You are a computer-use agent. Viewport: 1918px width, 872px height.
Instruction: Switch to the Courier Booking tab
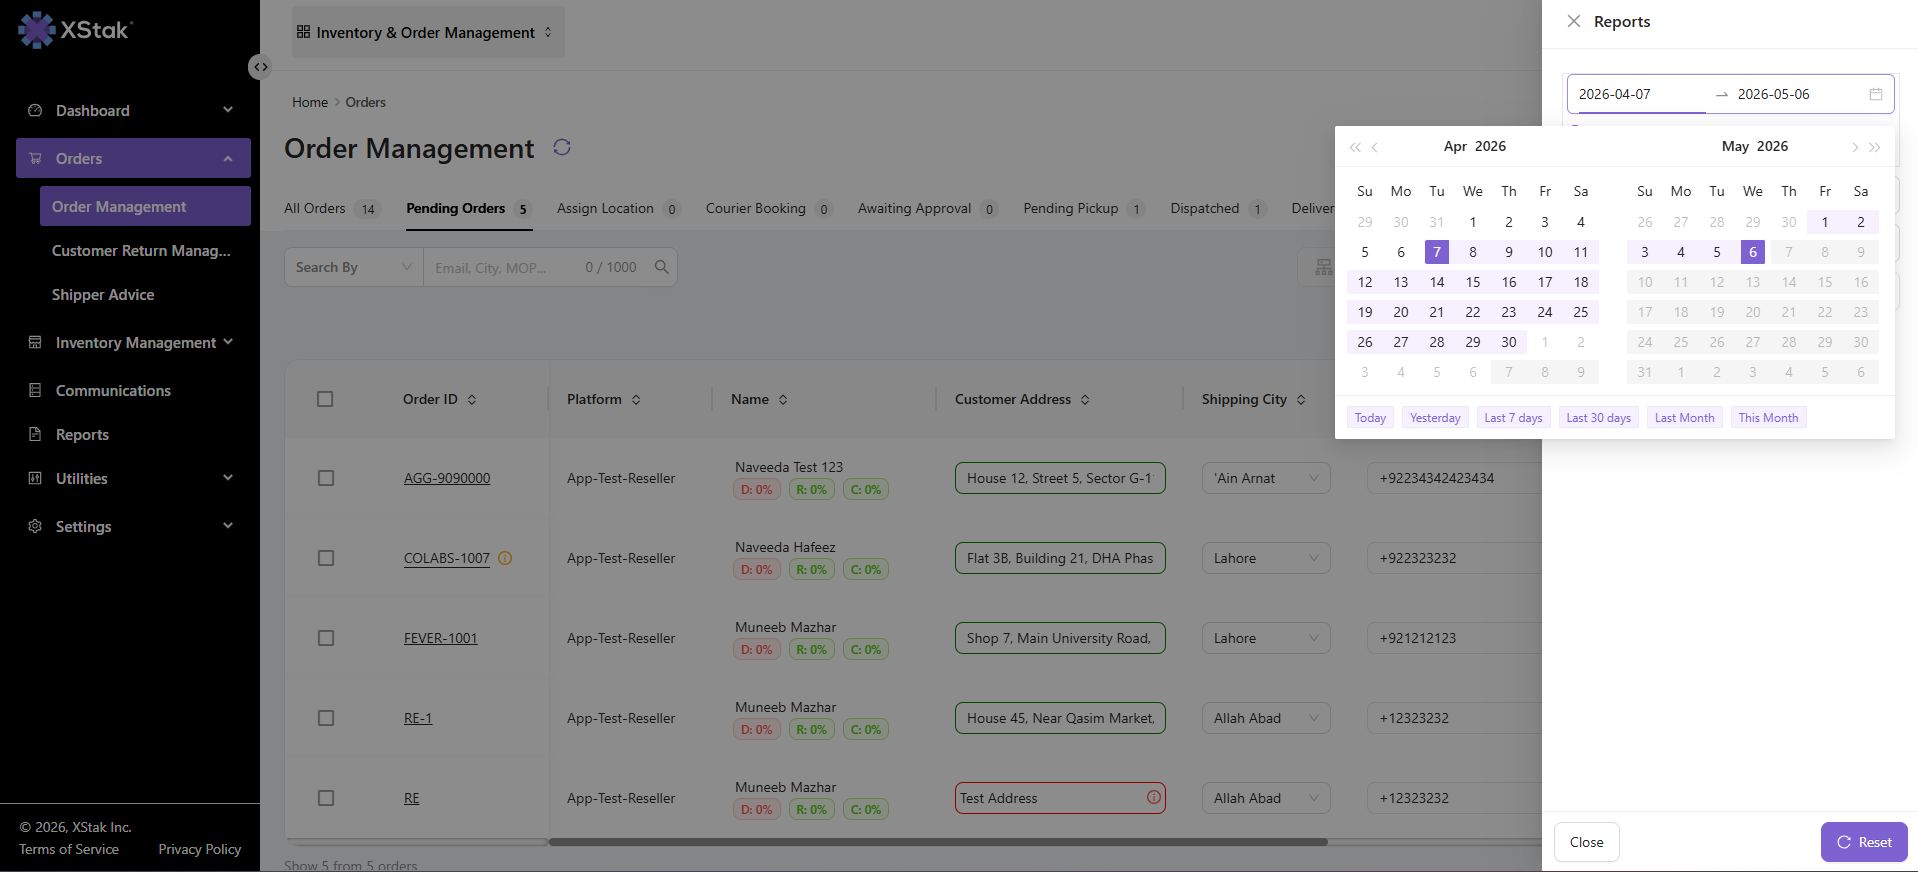point(768,208)
